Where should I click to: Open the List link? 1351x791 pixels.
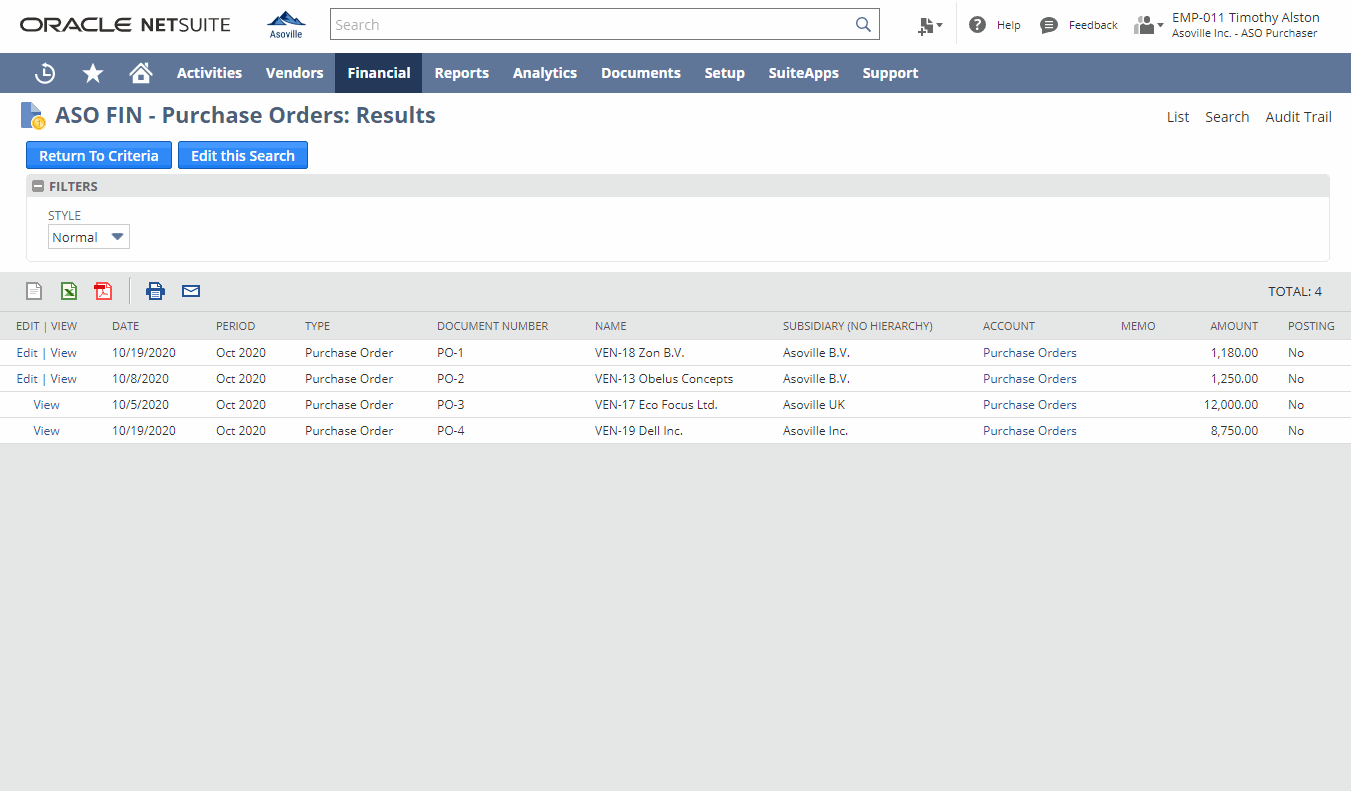[x=1178, y=117]
